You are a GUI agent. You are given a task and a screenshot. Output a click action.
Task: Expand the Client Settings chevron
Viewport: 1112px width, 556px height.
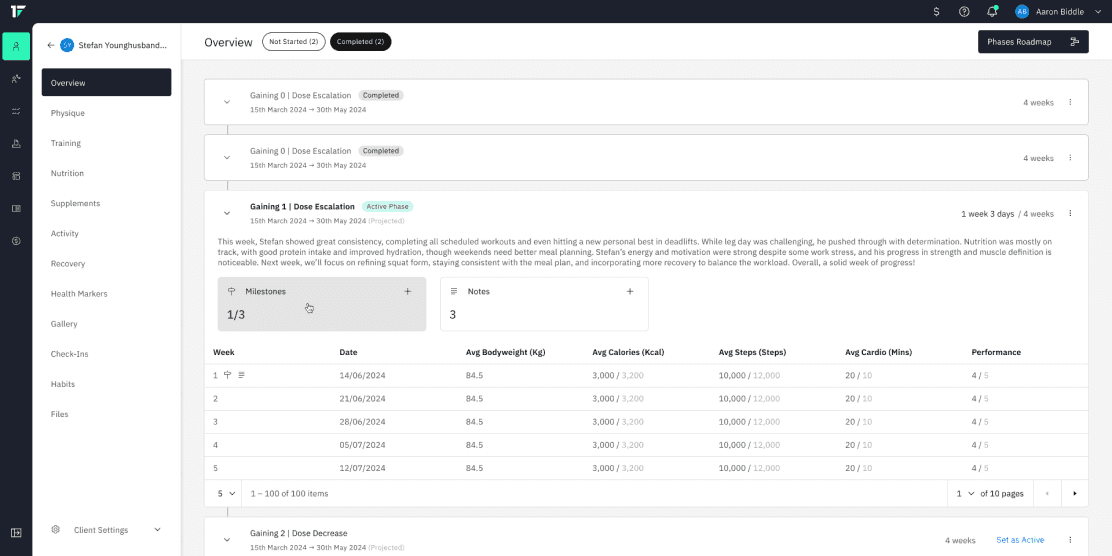coord(157,530)
